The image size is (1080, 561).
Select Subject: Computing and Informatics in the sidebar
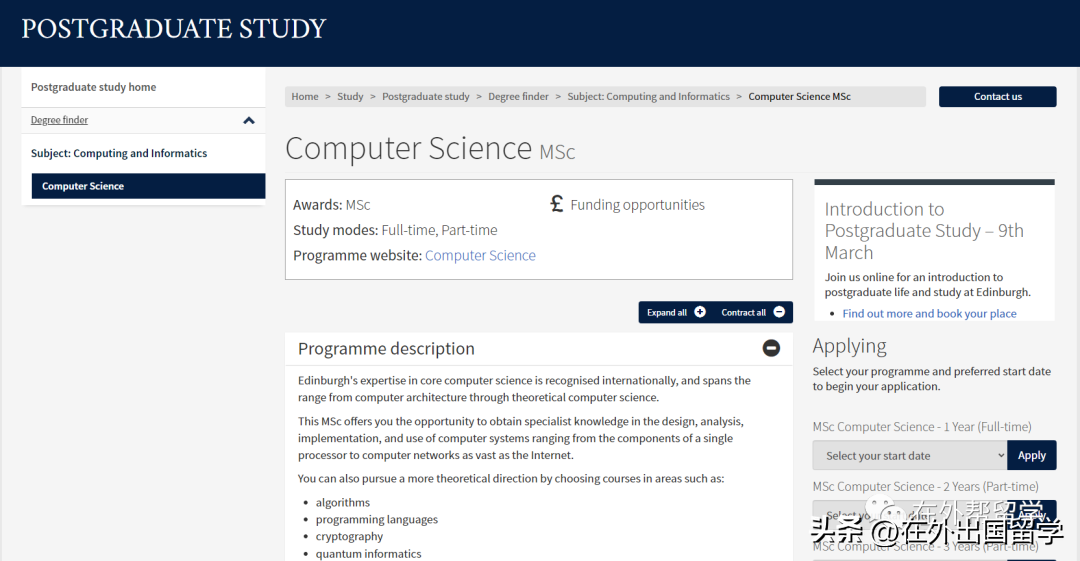119,153
